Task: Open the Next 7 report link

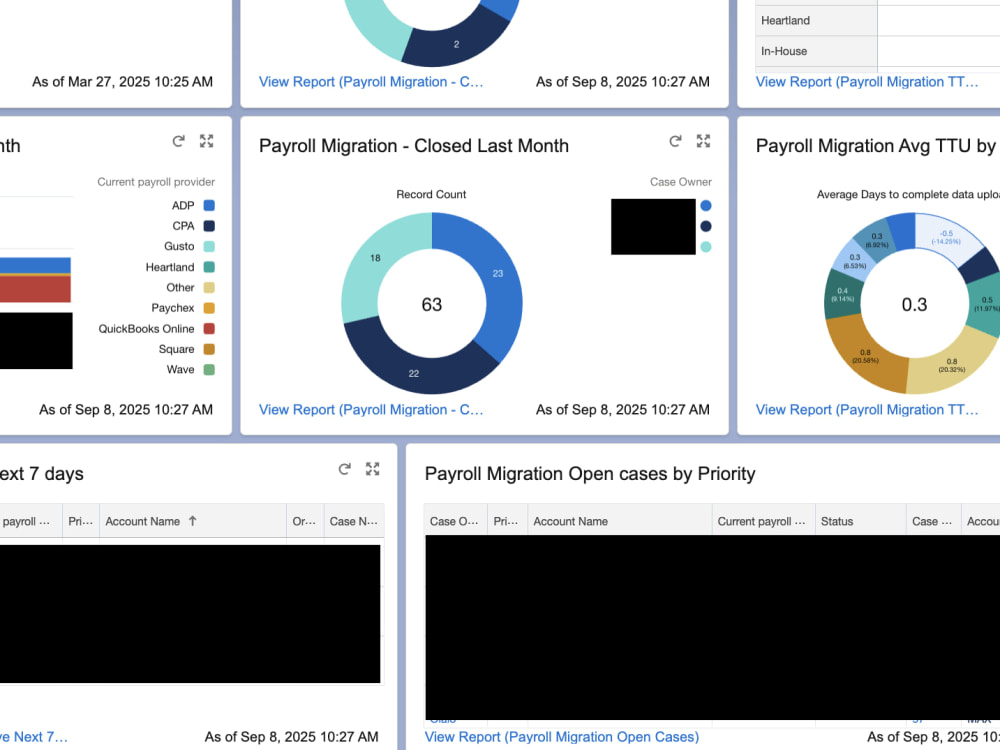Action: (x=34, y=737)
